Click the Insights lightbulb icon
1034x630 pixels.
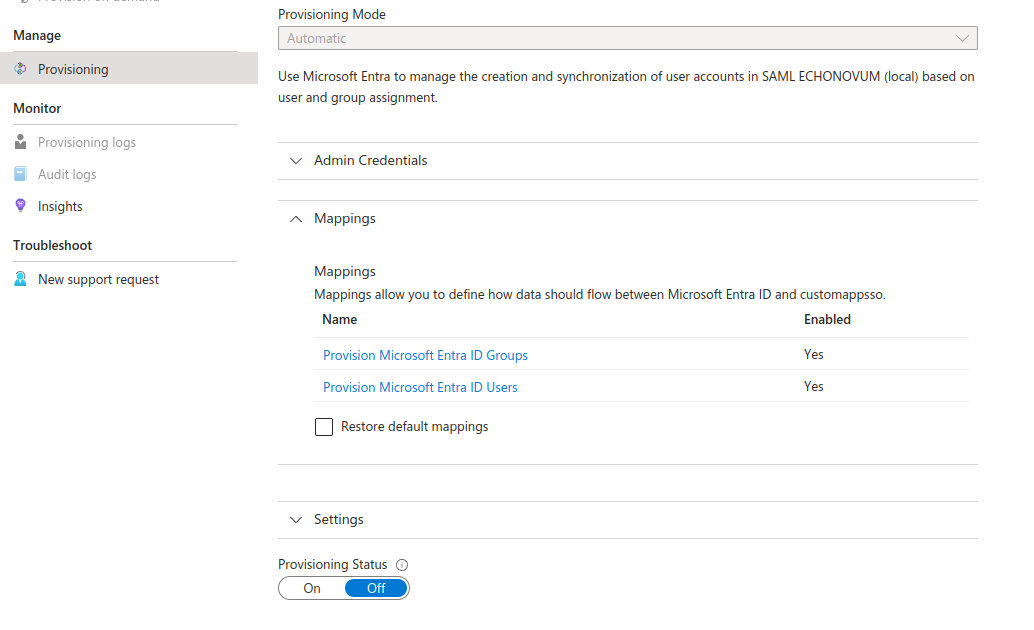click(20, 206)
